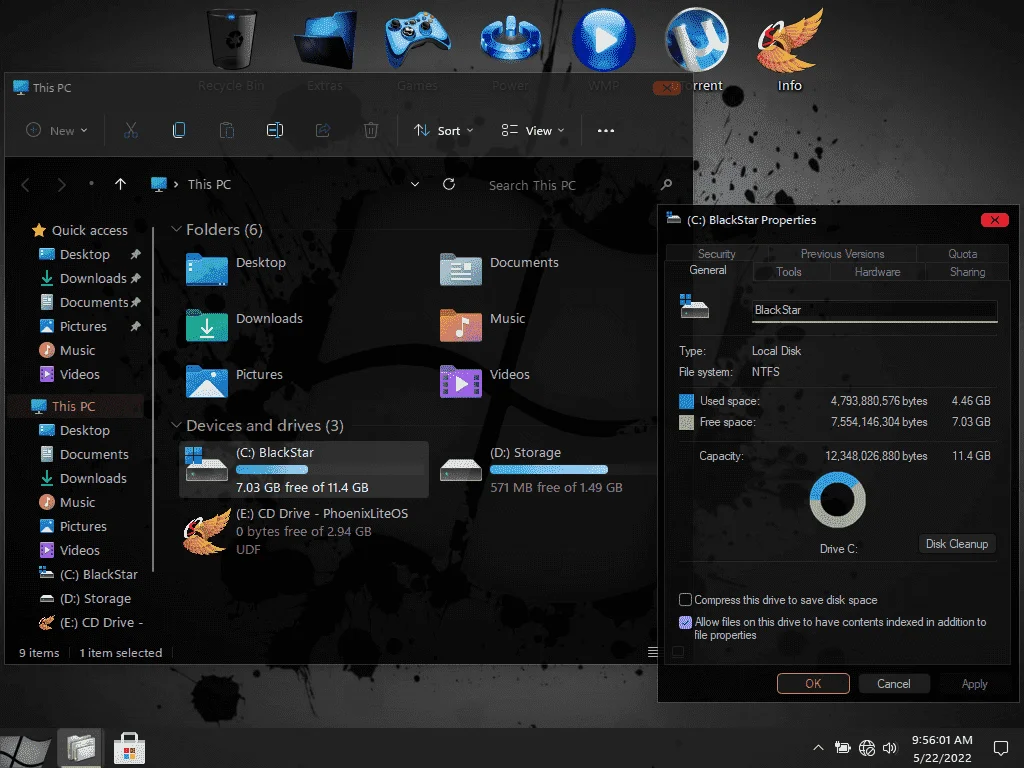Enable Compress this drive checkbox
This screenshot has height=768, width=1024.
pos(685,600)
